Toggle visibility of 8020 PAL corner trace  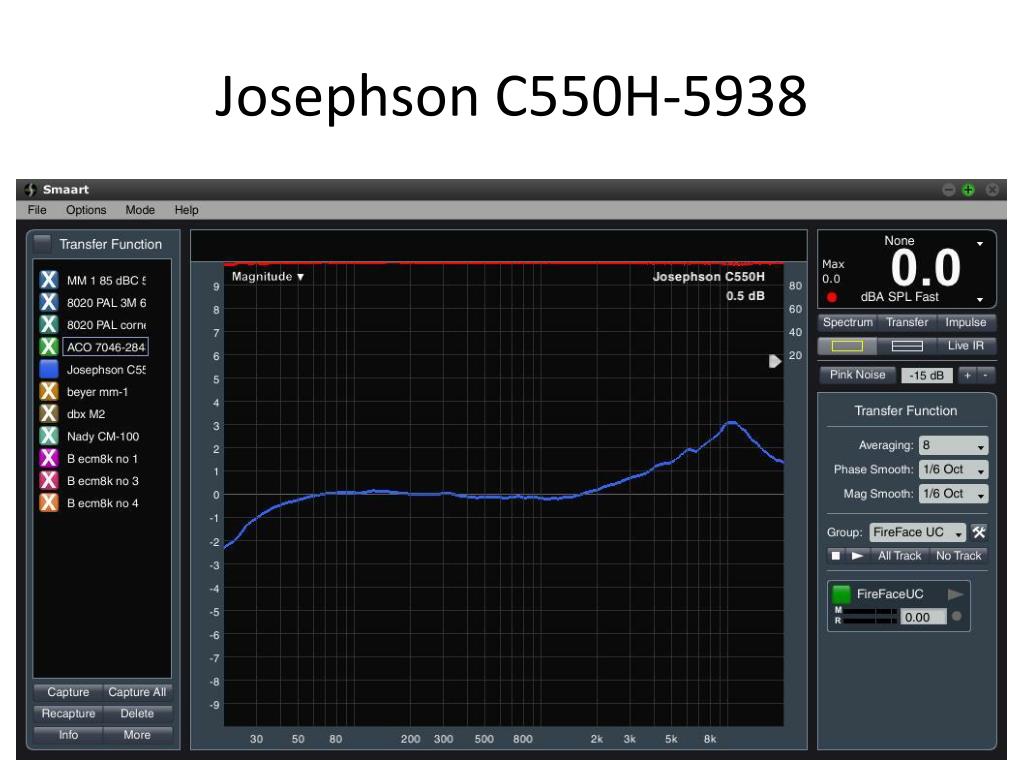point(48,325)
